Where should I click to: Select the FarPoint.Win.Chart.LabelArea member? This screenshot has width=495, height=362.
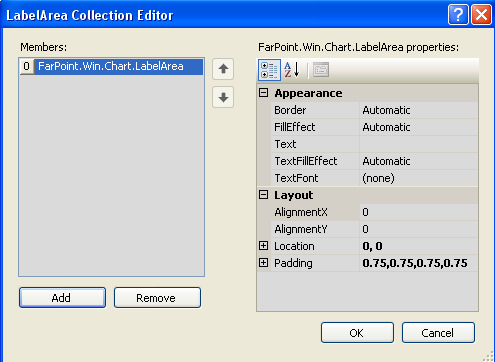click(111, 66)
